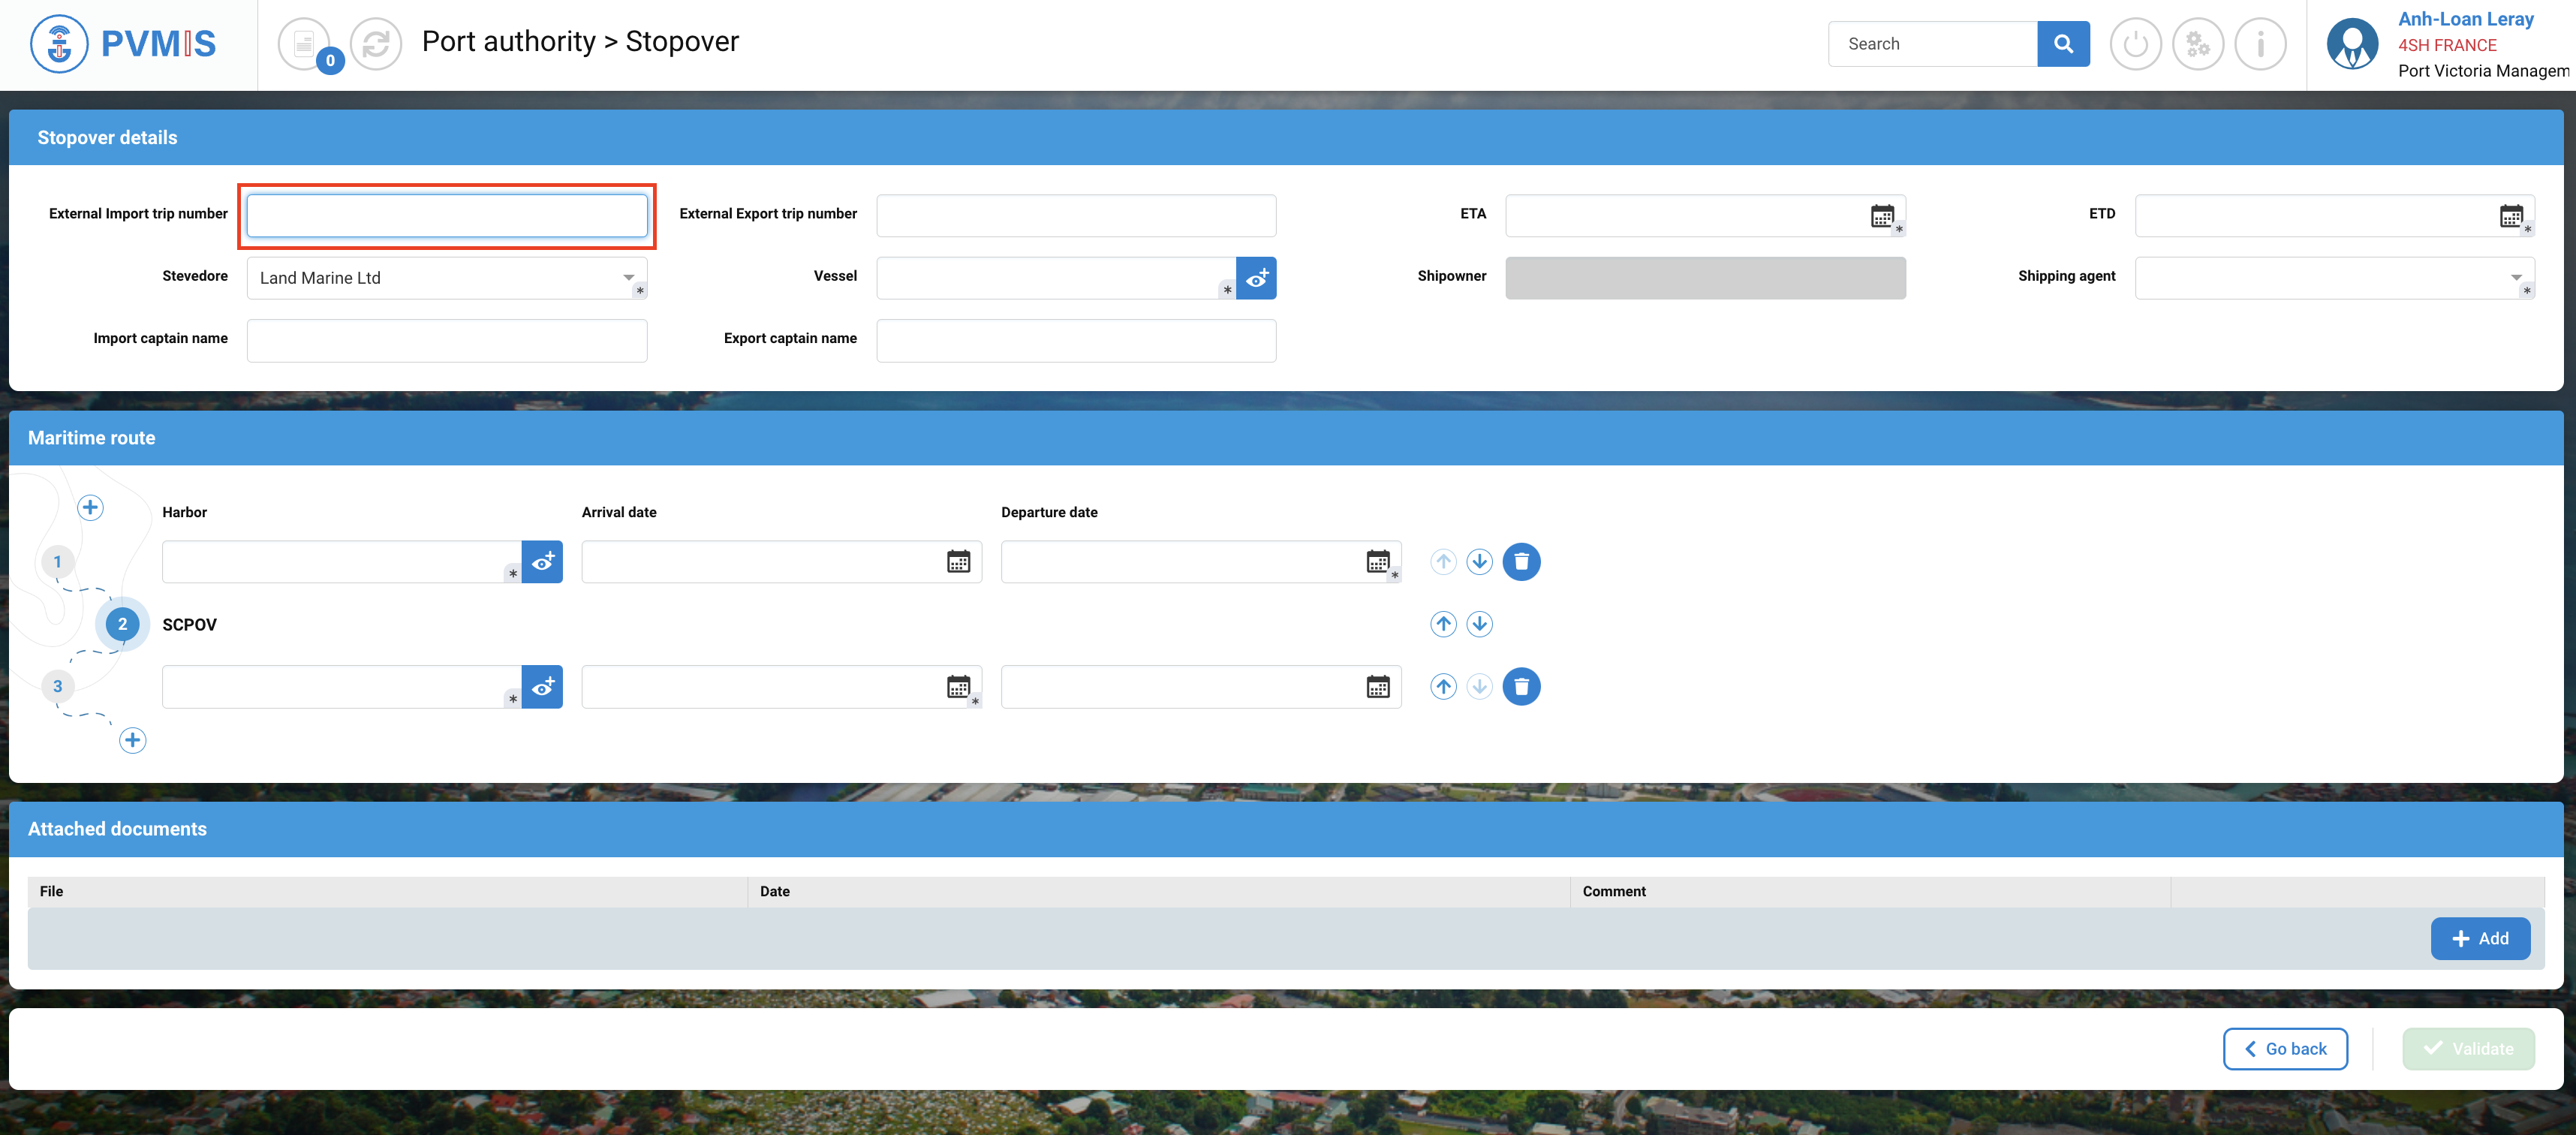
Task: Click the documents icon with 0 badge
Action: [x=305, y=44]
